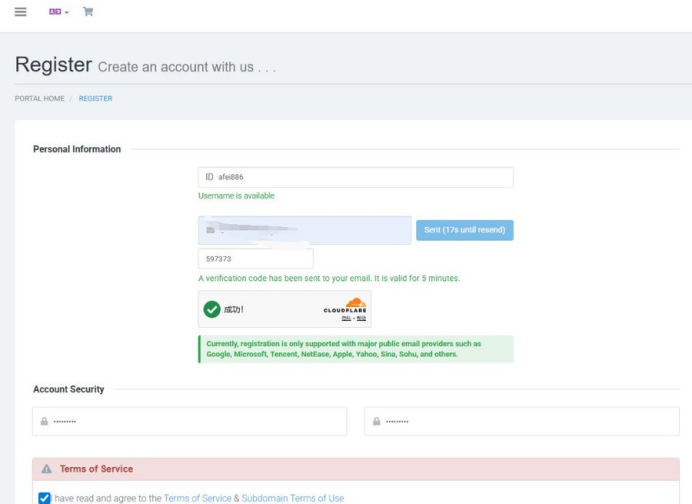Click the verification code sent message
Image resolution: width=692 pixels, height=504 pixels.
tap(329, 278)
